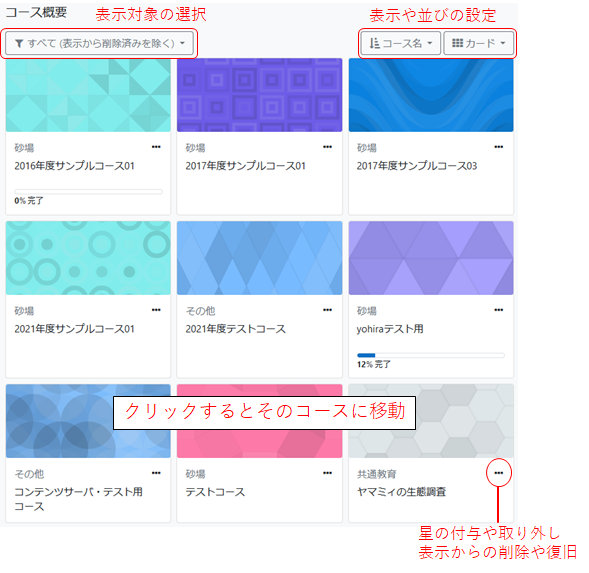Click the コース概要 heading

pyautogui.click(x=36, y=12)
